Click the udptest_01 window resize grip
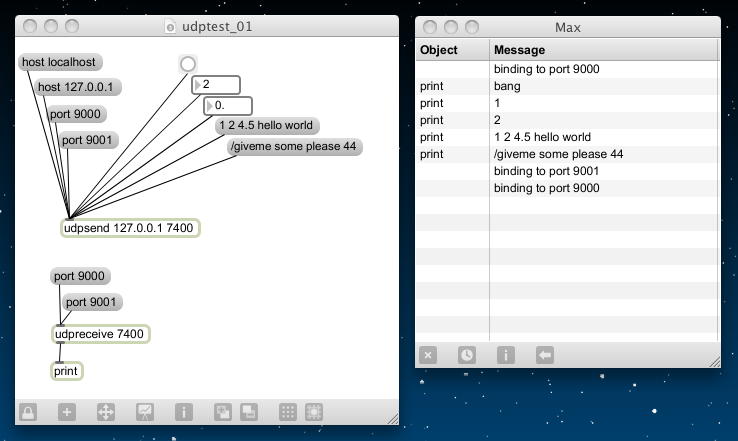This screenshot has height=441, width=738. tap(393, 419)
